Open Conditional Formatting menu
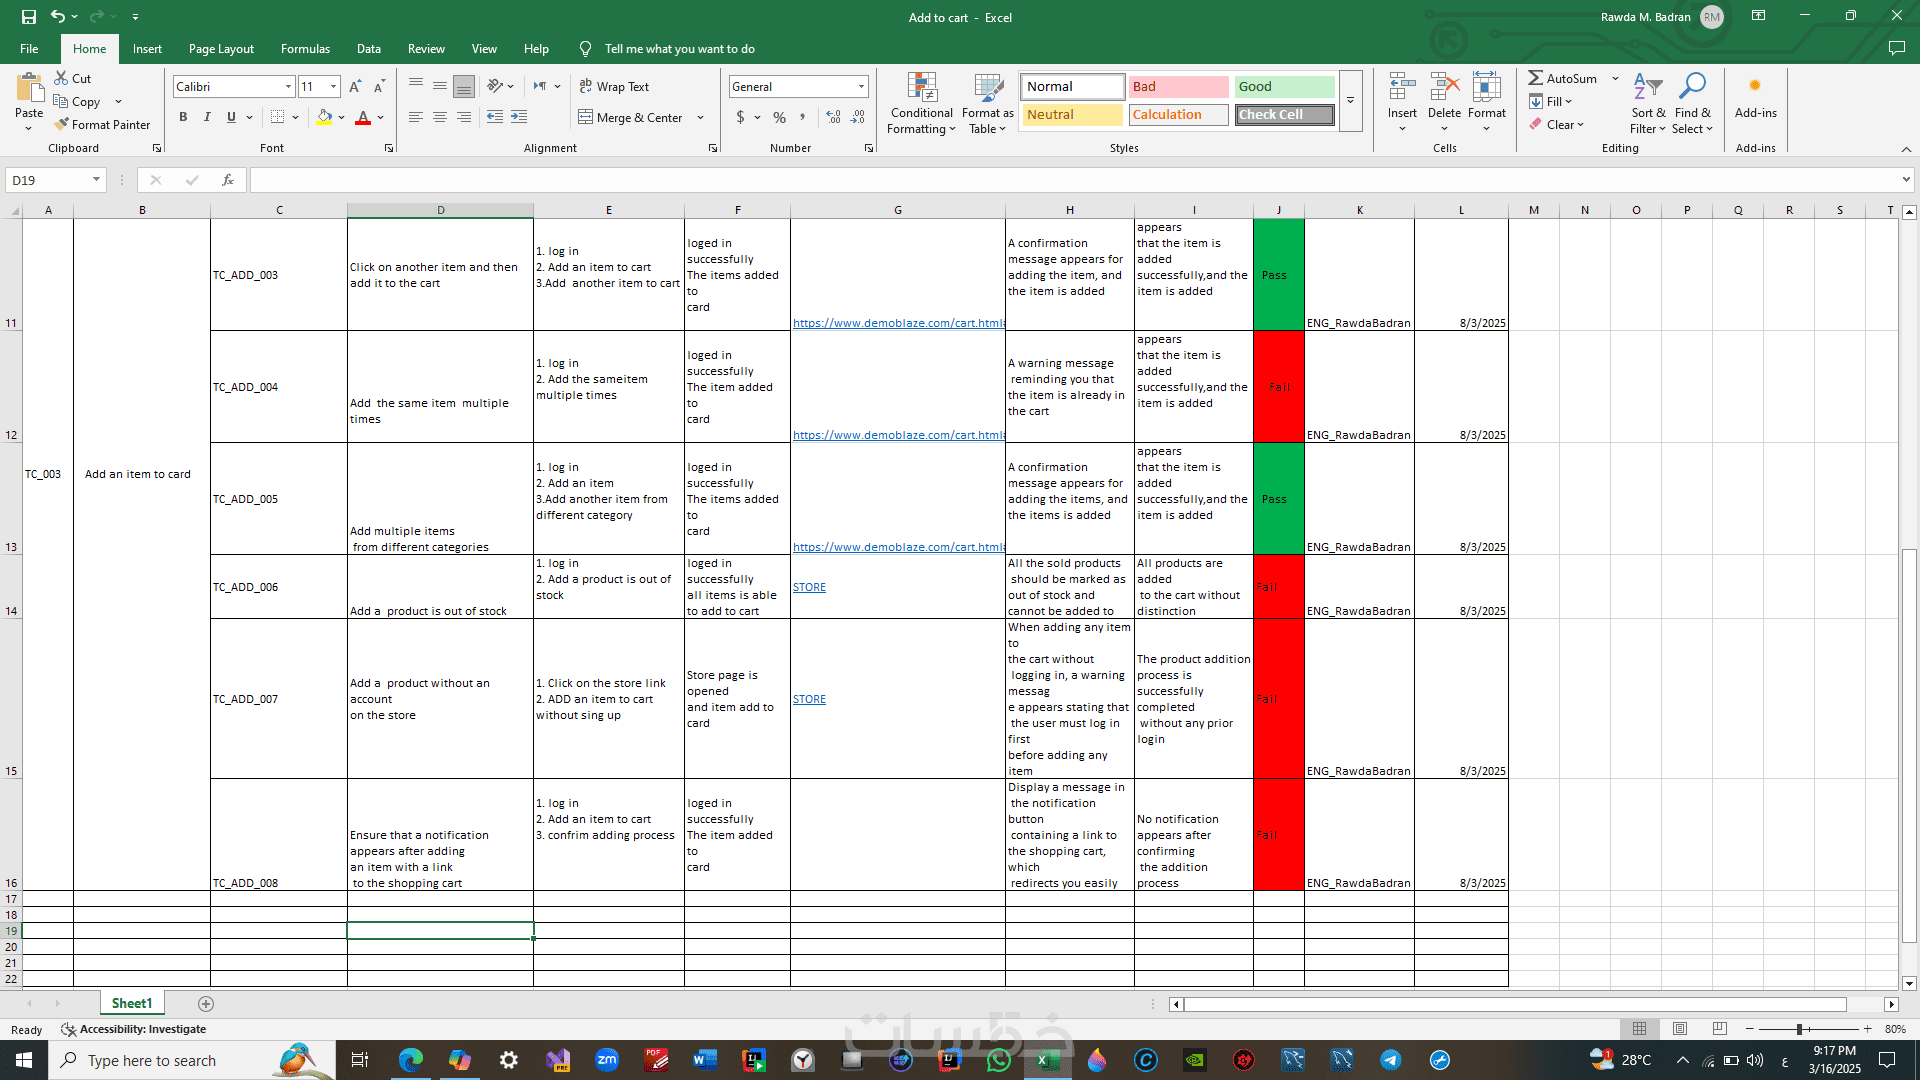 (x=921, y=103)
